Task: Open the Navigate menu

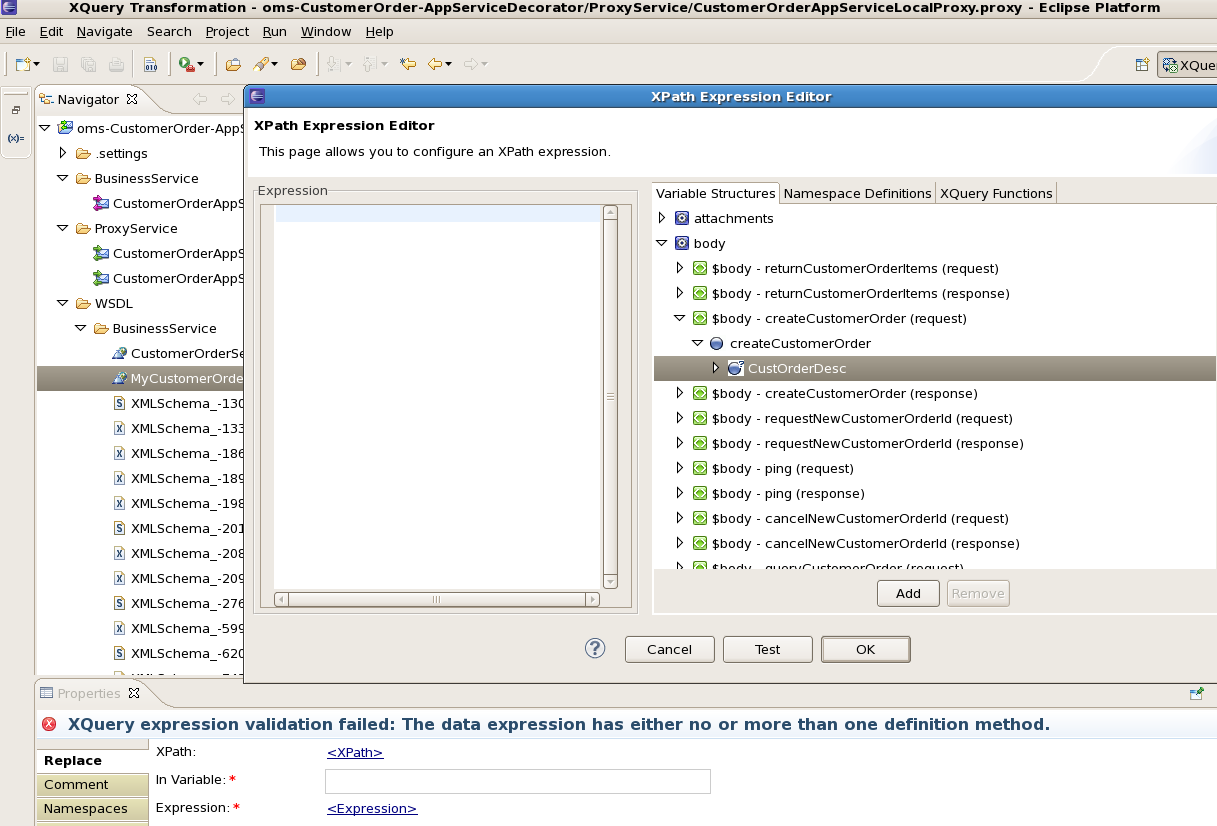Action: point(104,31)
